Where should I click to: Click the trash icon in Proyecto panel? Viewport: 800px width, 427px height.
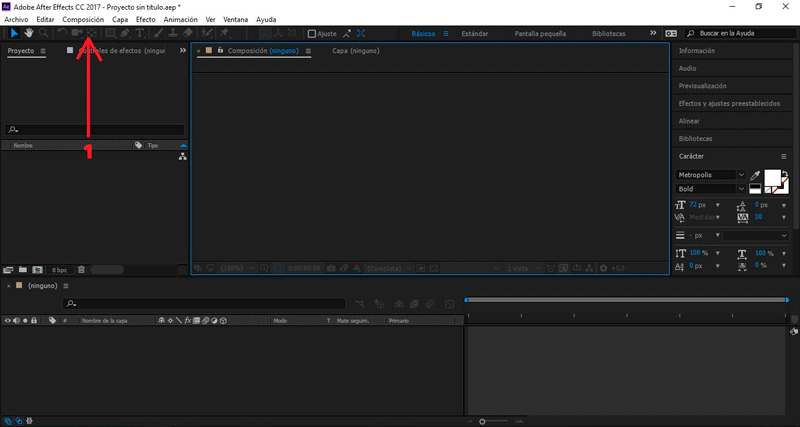pyautogui.click(x=81, y=269)
